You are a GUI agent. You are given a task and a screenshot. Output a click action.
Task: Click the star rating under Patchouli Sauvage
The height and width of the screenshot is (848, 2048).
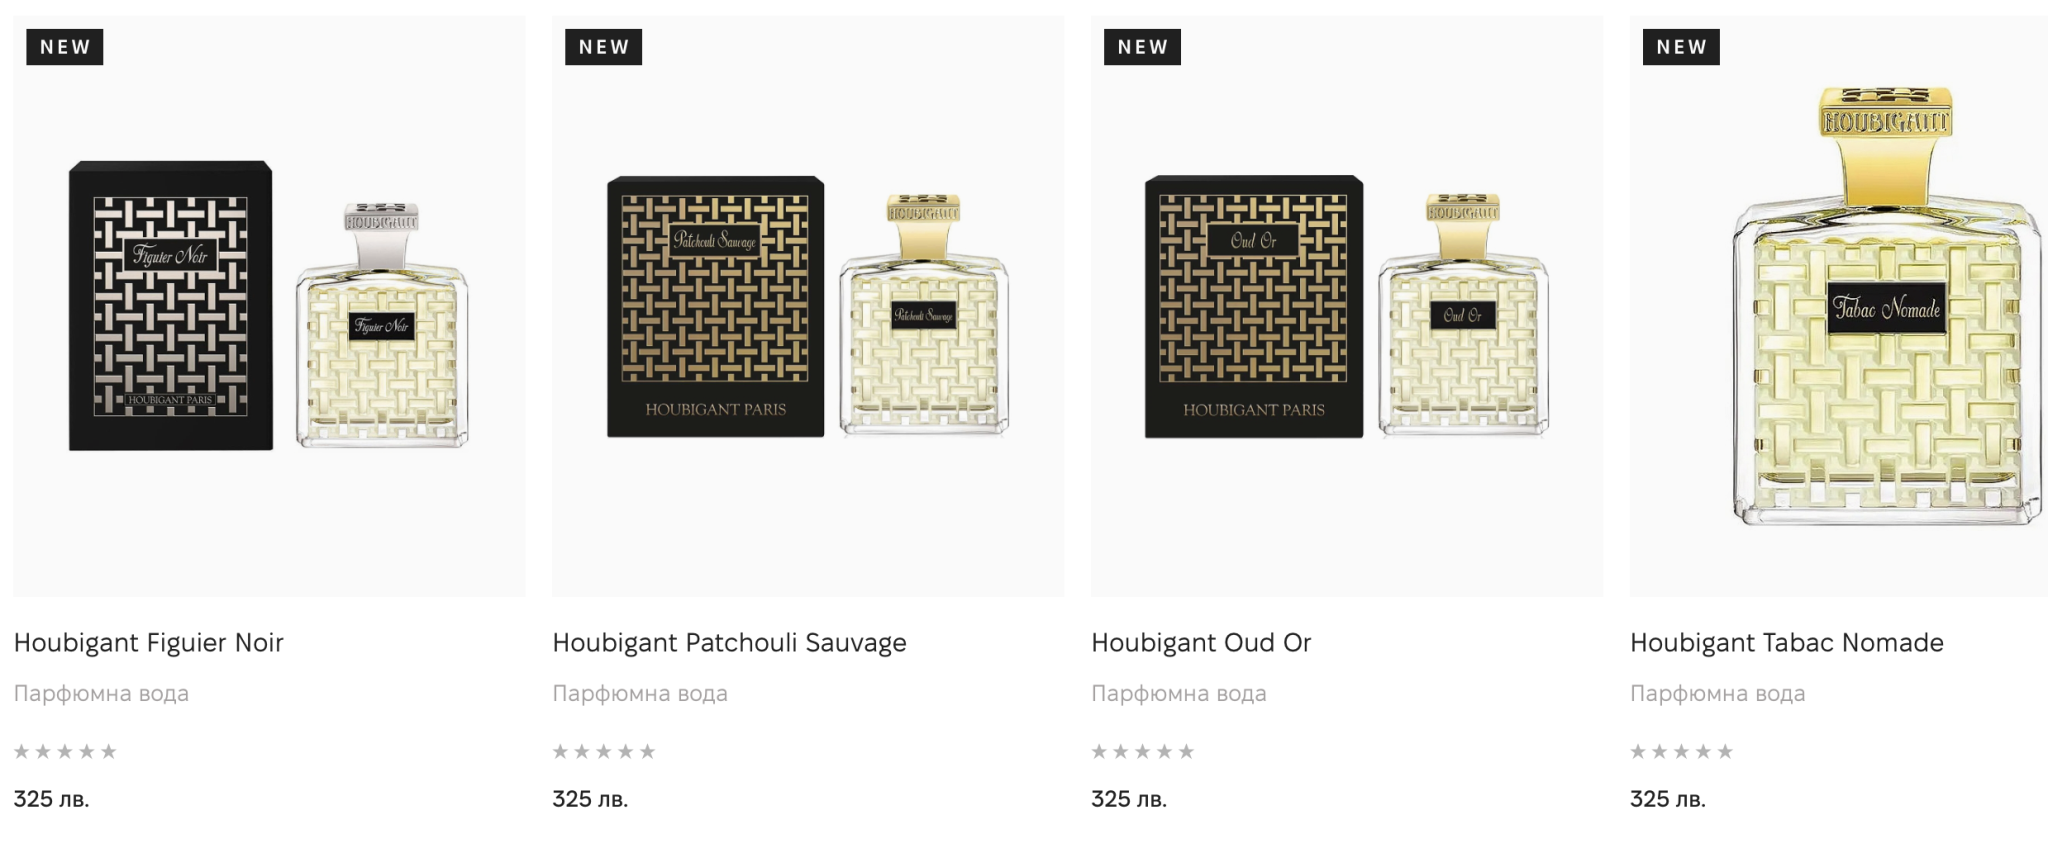pos(604,751)
